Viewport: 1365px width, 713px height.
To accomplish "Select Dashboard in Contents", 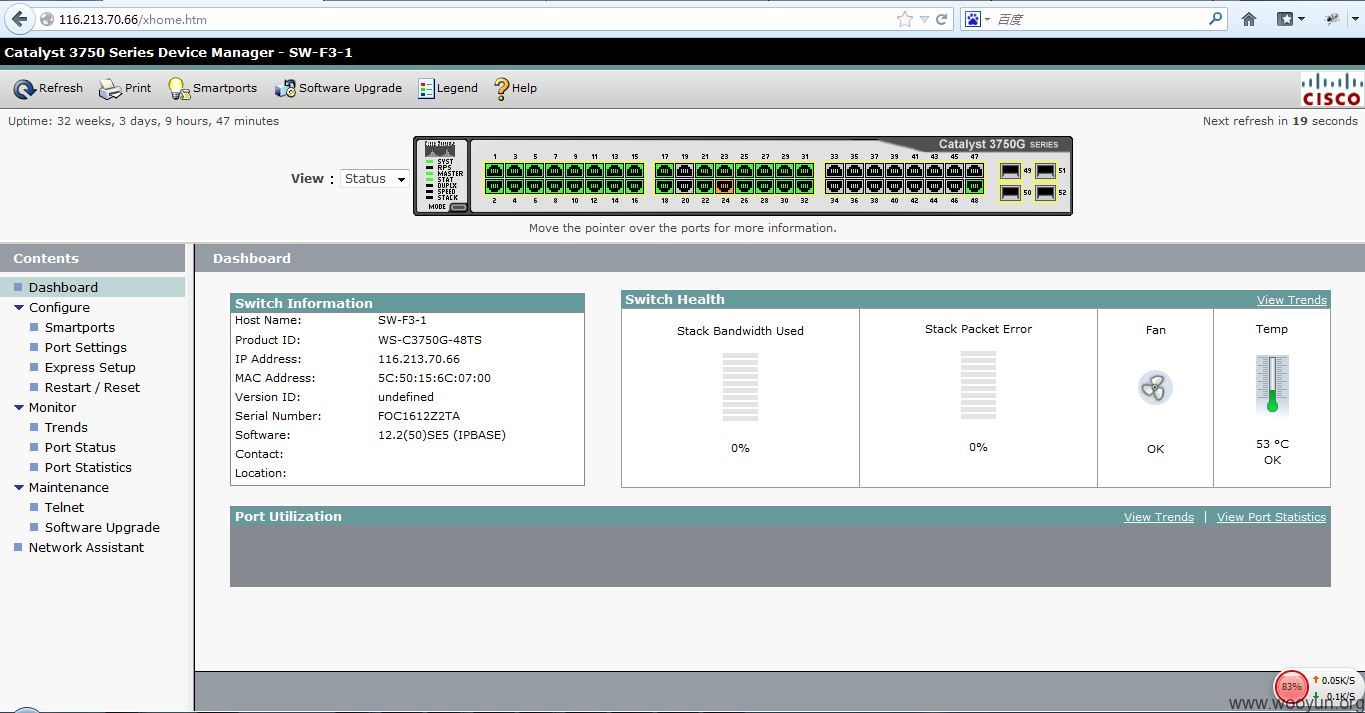I will click(63, 287).
